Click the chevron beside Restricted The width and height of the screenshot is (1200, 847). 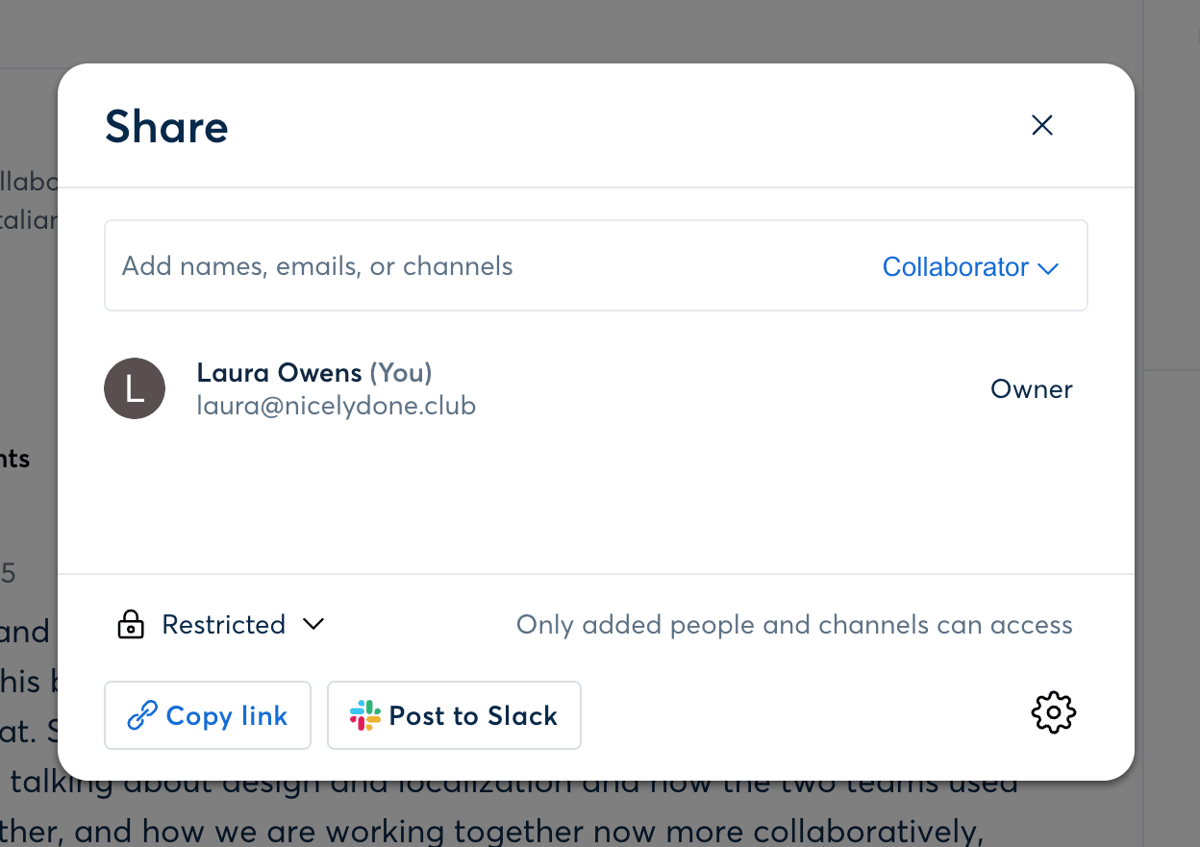[312, 624]
